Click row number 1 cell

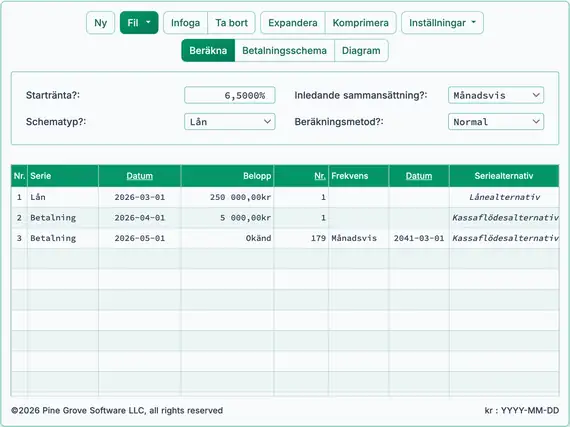click(x=19, y=197)
